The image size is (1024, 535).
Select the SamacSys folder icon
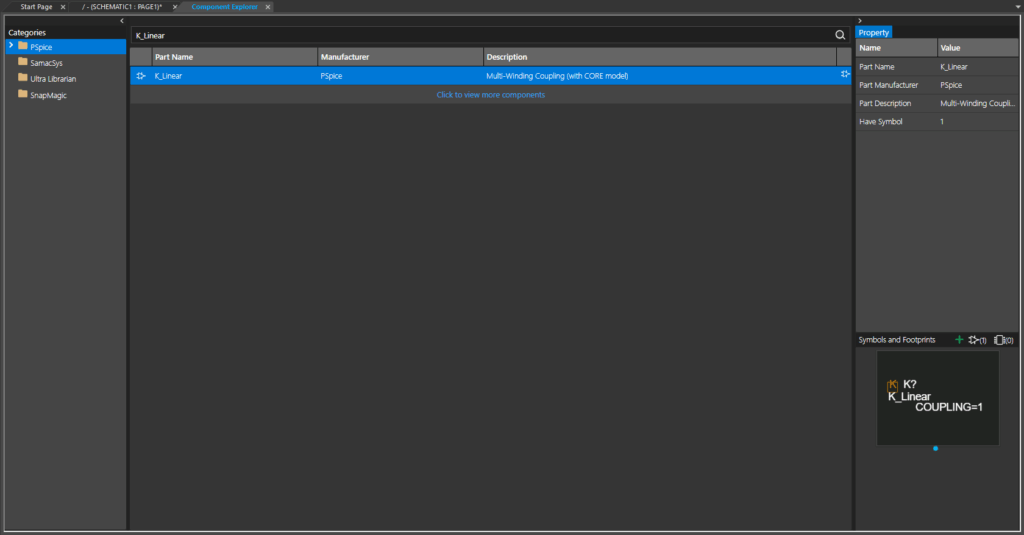23,62
